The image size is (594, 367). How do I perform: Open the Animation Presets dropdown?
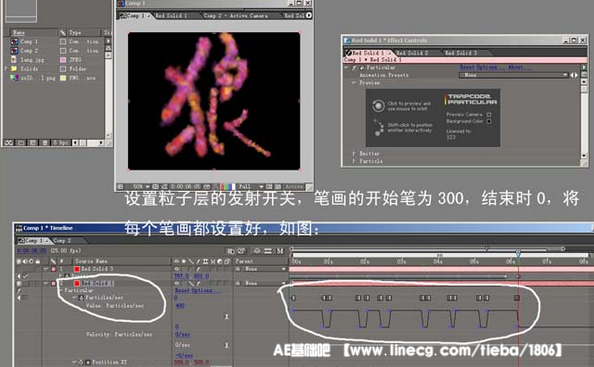click(x=513, y=75)
